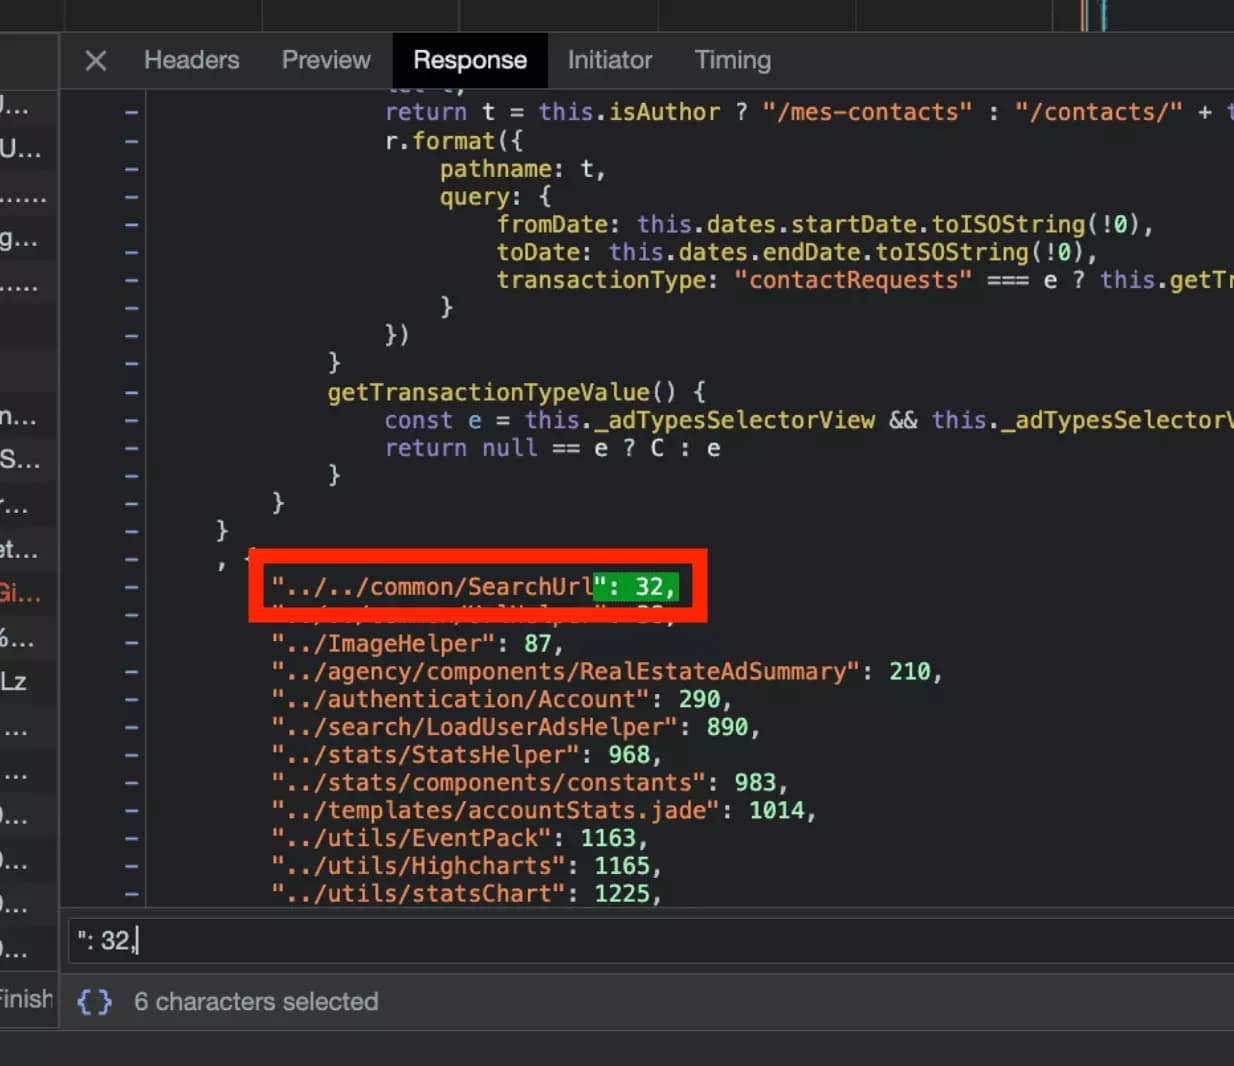
Task: Click the curly braces pretty-print icon
Action: click(93, 1002)
